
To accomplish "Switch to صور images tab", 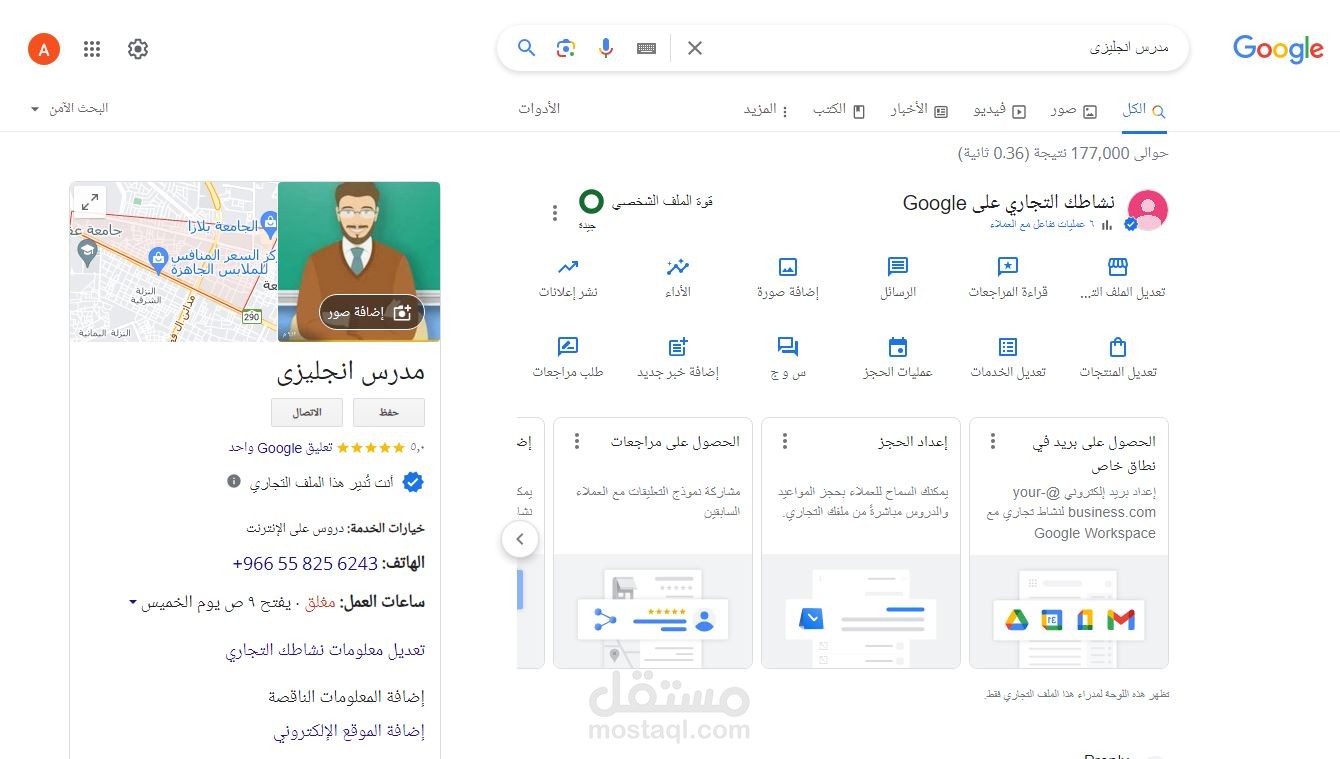I will point(1073,110).
